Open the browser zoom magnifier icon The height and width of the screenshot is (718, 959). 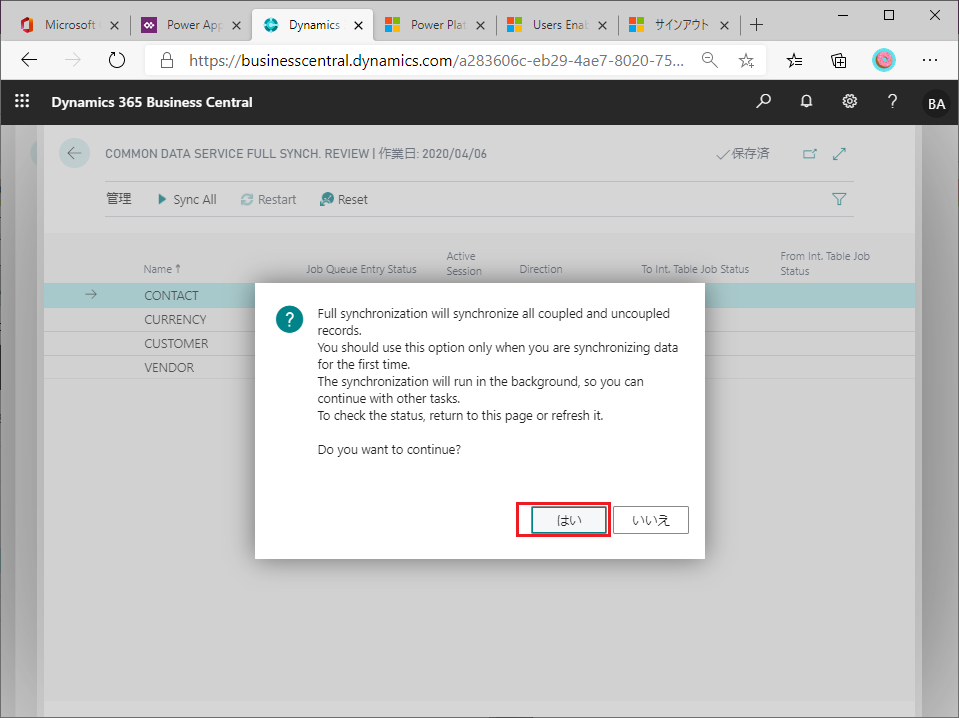709,60
